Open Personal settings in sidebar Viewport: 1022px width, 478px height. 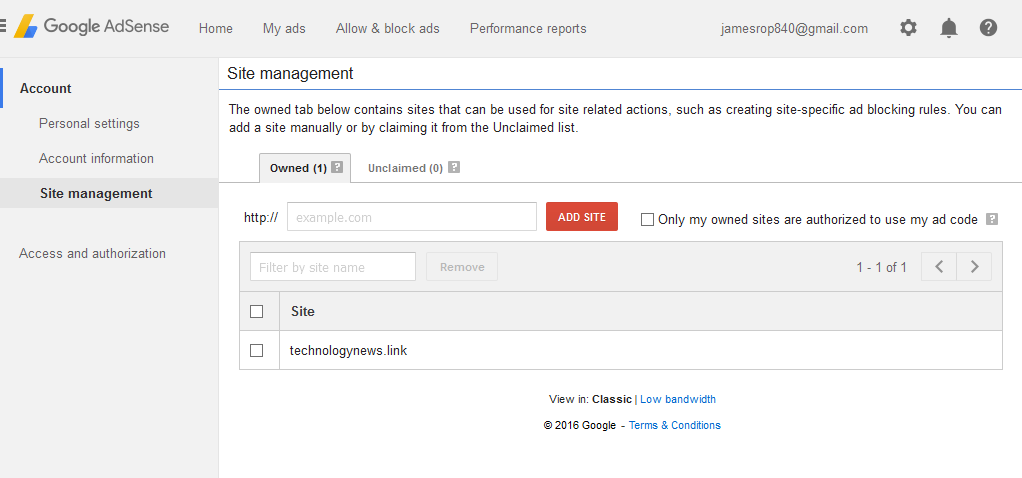(89, 124)
